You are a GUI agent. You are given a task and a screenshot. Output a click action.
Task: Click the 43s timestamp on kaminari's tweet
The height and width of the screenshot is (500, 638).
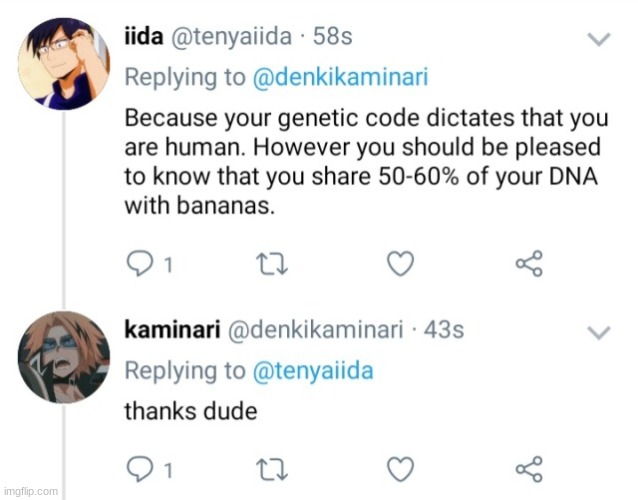pyautogui.click(x=444, y=329)
